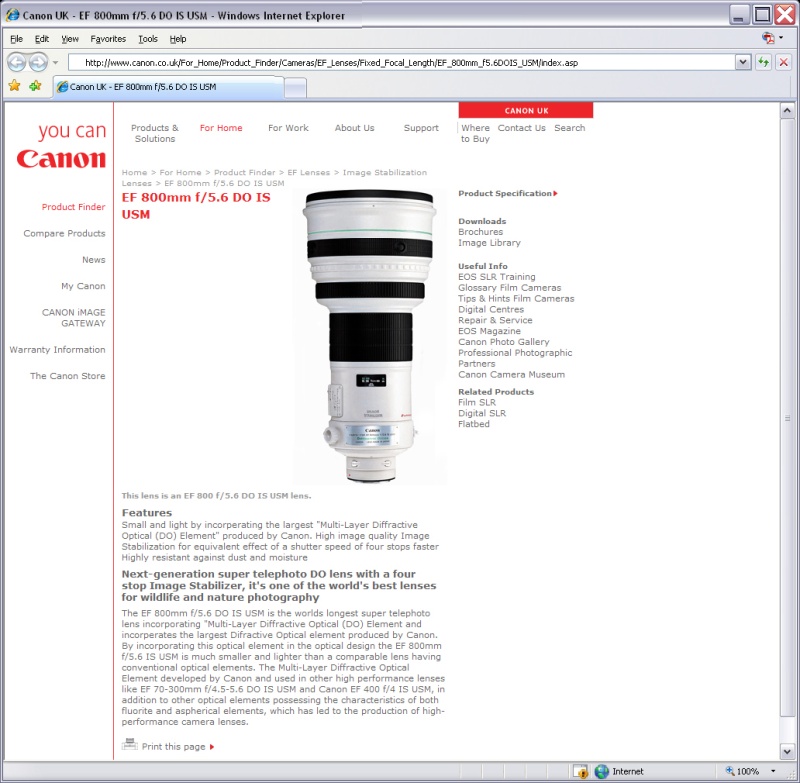Click the vertical scrollbar down arrow

(x=787, y=751)
